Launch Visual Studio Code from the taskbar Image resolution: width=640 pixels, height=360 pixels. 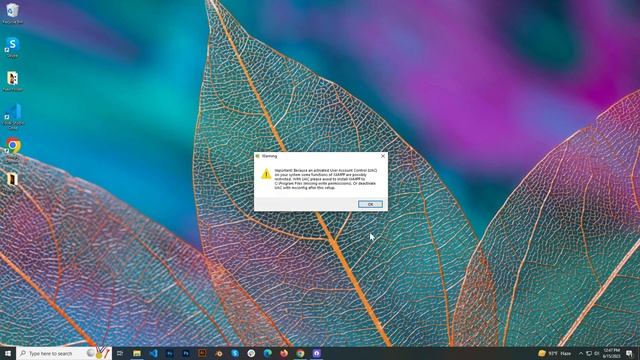tap(153, 353)
